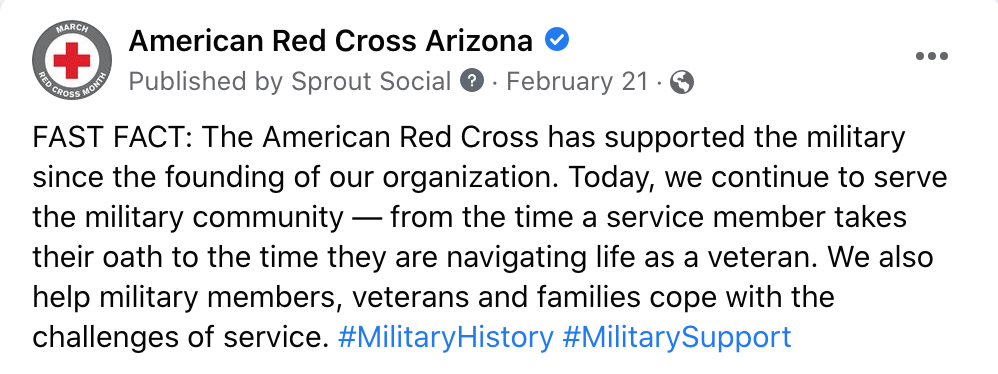998x374 pixels.
Task: Click 'challenges of service.' text
Action: pyautogui.click(x=180, y=336)
